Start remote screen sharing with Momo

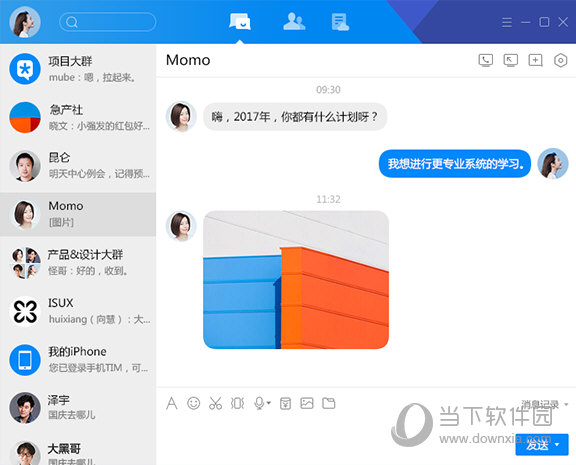coord(511,60)
